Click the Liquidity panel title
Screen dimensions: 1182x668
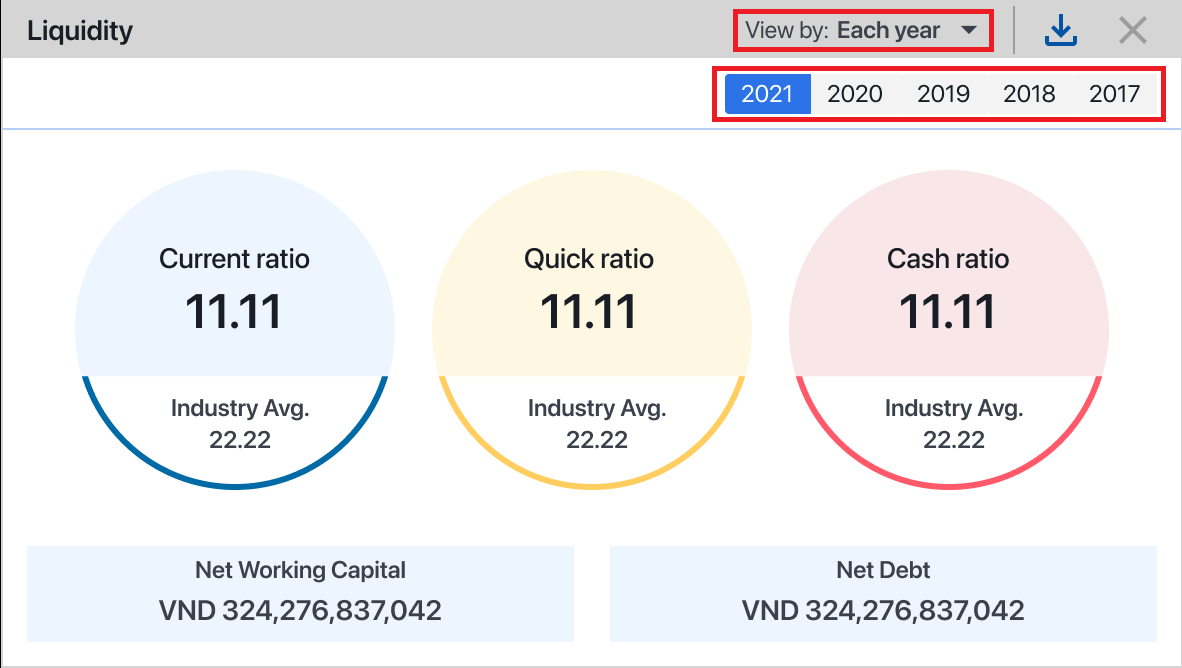80,31
